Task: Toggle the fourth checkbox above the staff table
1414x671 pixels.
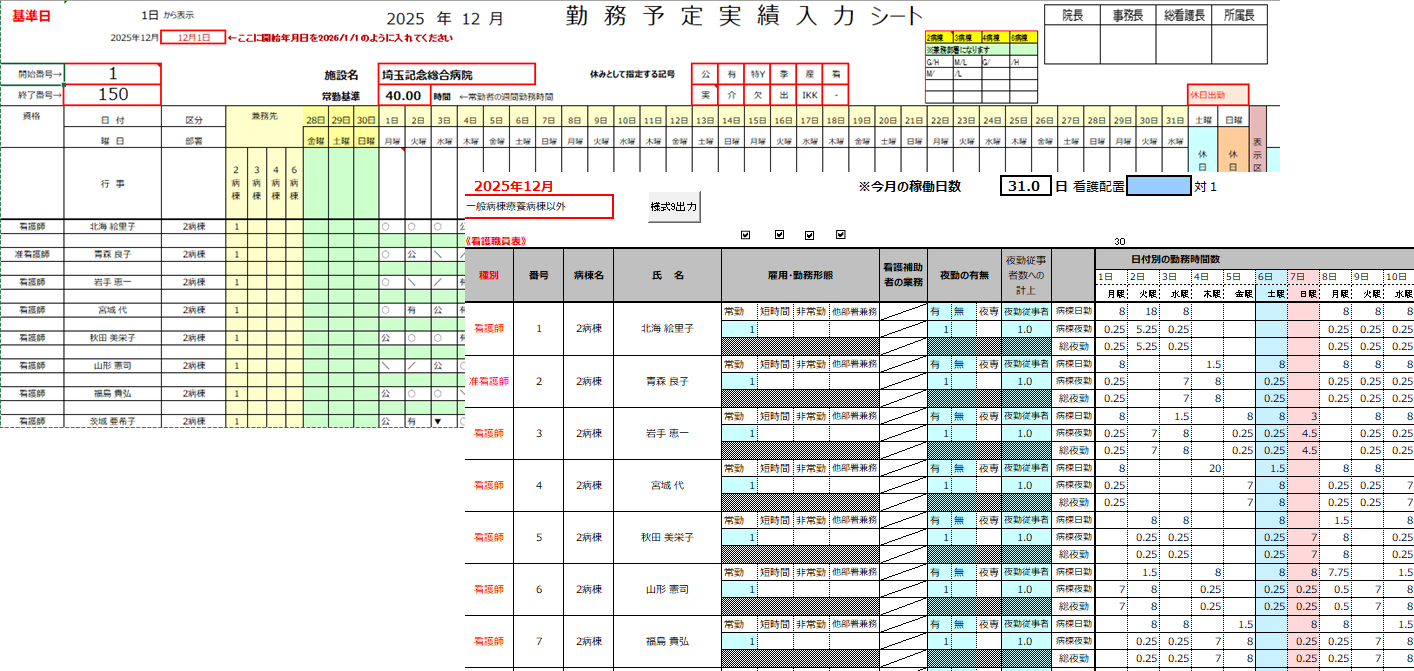Action: [840, 235]
